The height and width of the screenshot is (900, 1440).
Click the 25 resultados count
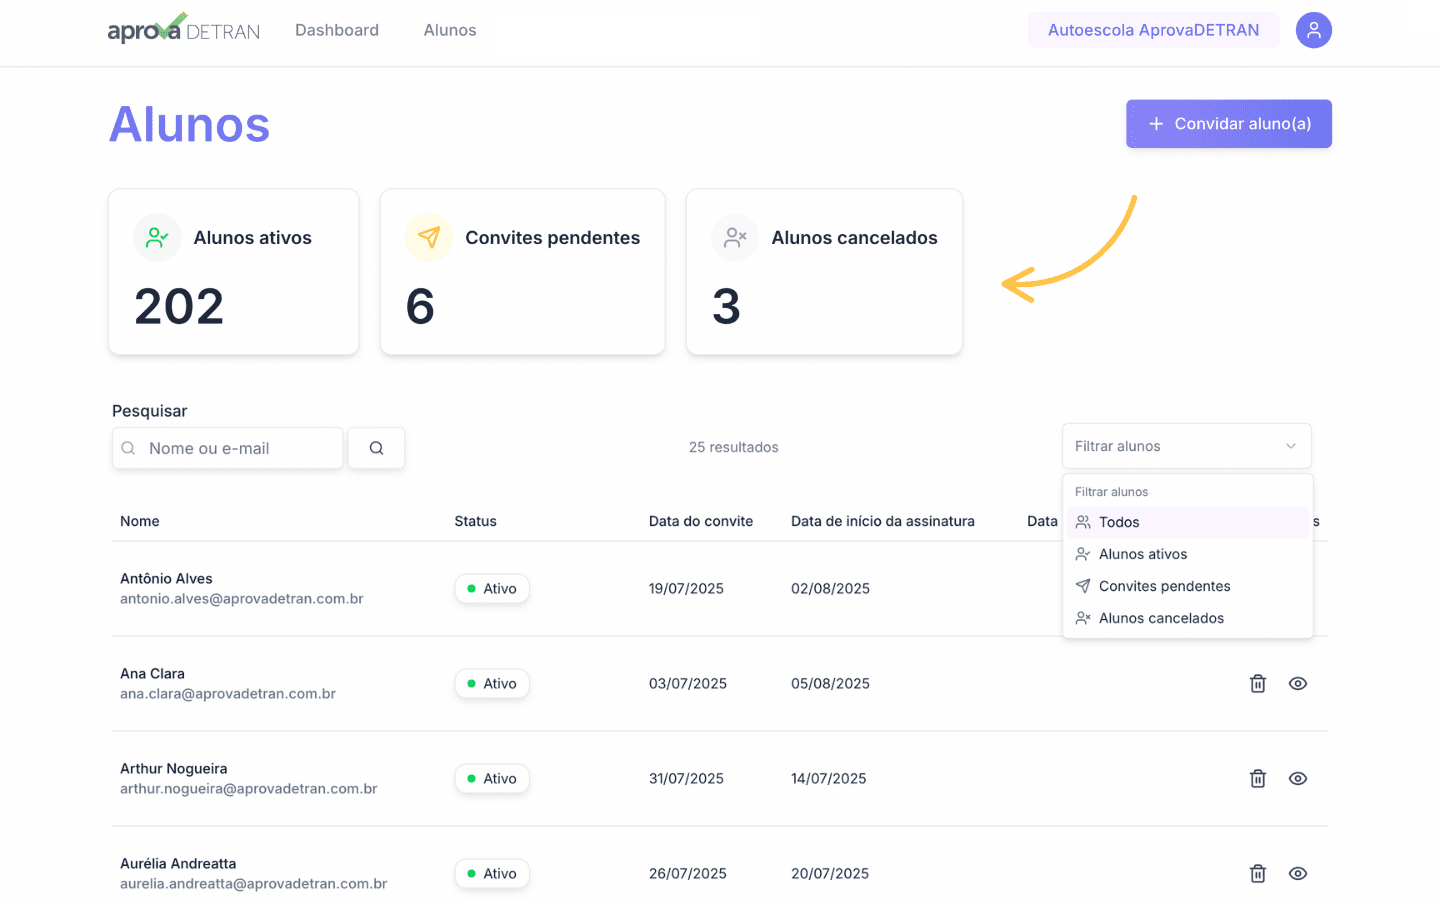coord(734,447)
